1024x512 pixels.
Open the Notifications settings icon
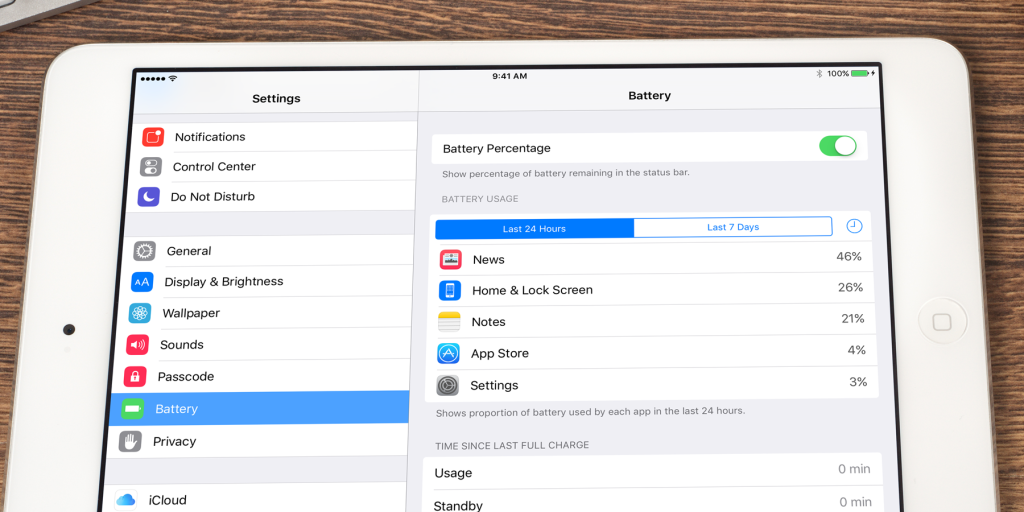point(153,136)
